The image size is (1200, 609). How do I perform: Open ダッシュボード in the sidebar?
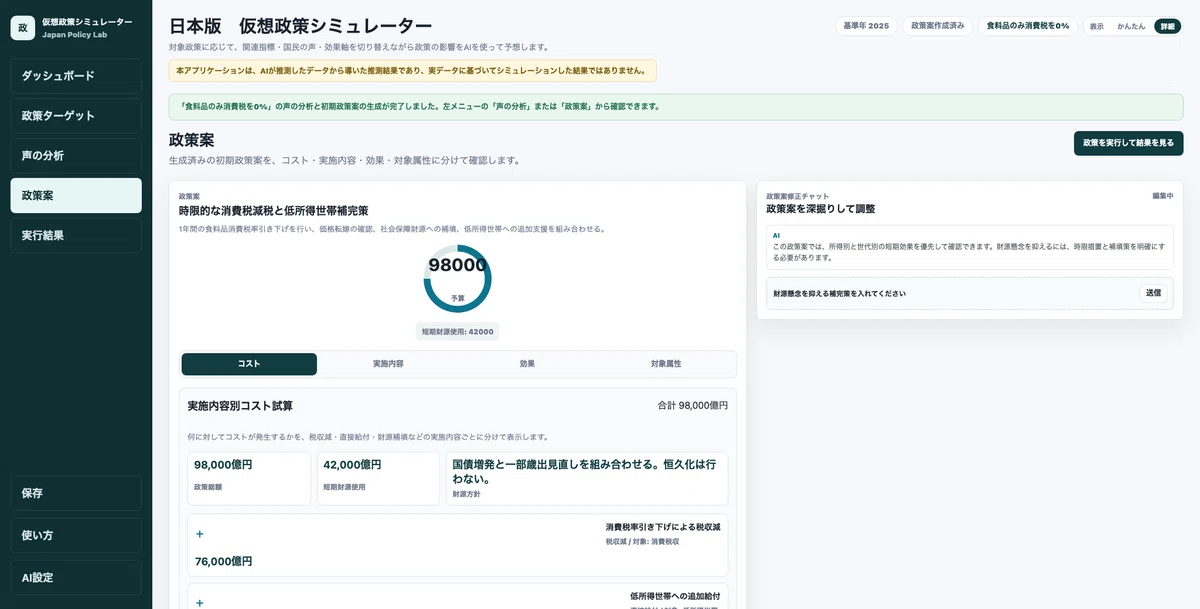pyautogui.click(x=76, y=76)
